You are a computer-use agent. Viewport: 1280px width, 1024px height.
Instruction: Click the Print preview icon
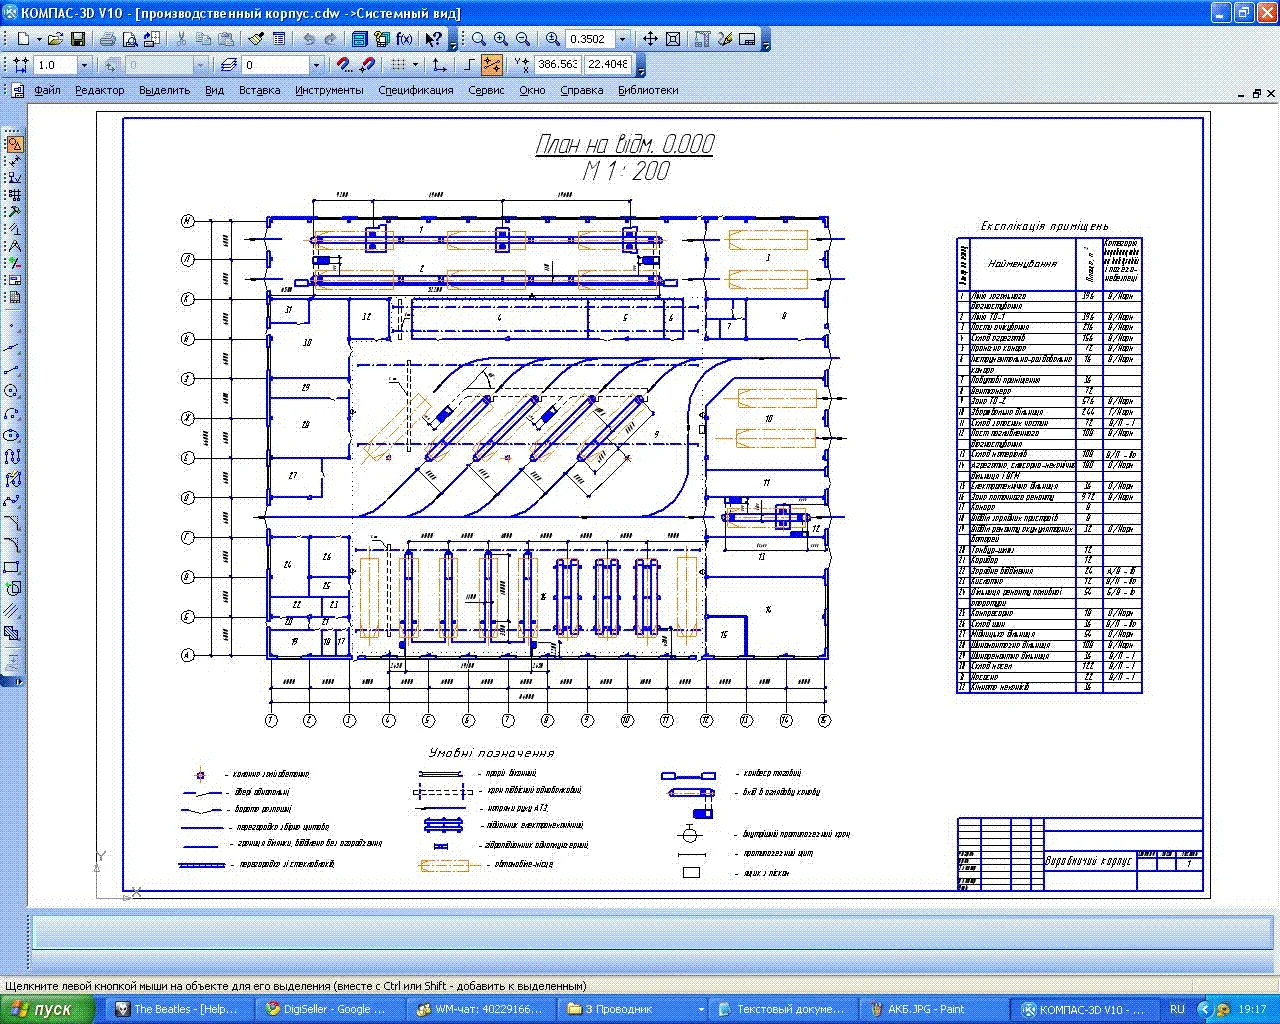[x=130, y=39]
